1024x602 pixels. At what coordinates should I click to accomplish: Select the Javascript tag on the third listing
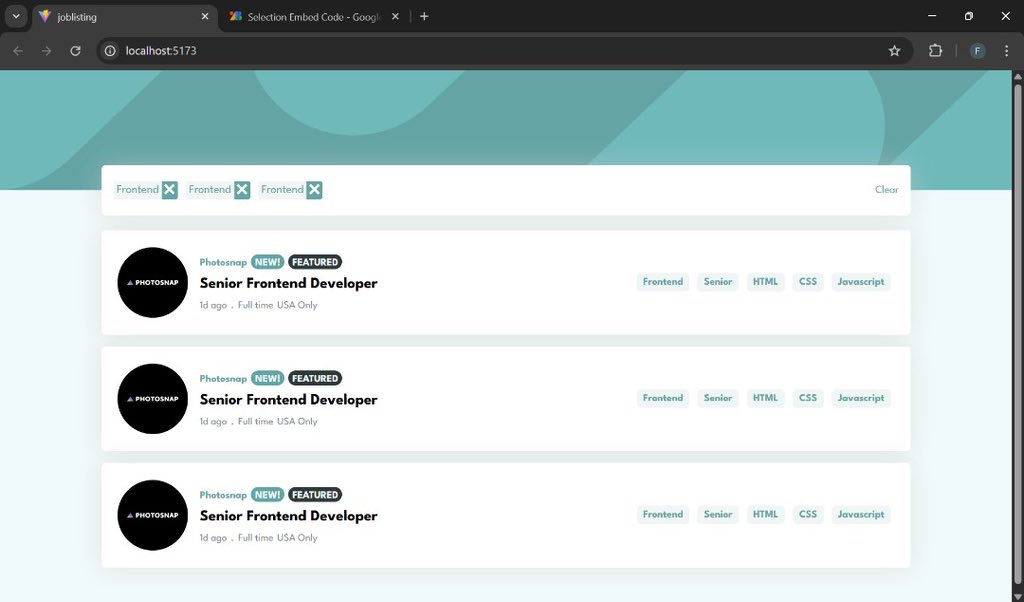(x=860, y=514)
